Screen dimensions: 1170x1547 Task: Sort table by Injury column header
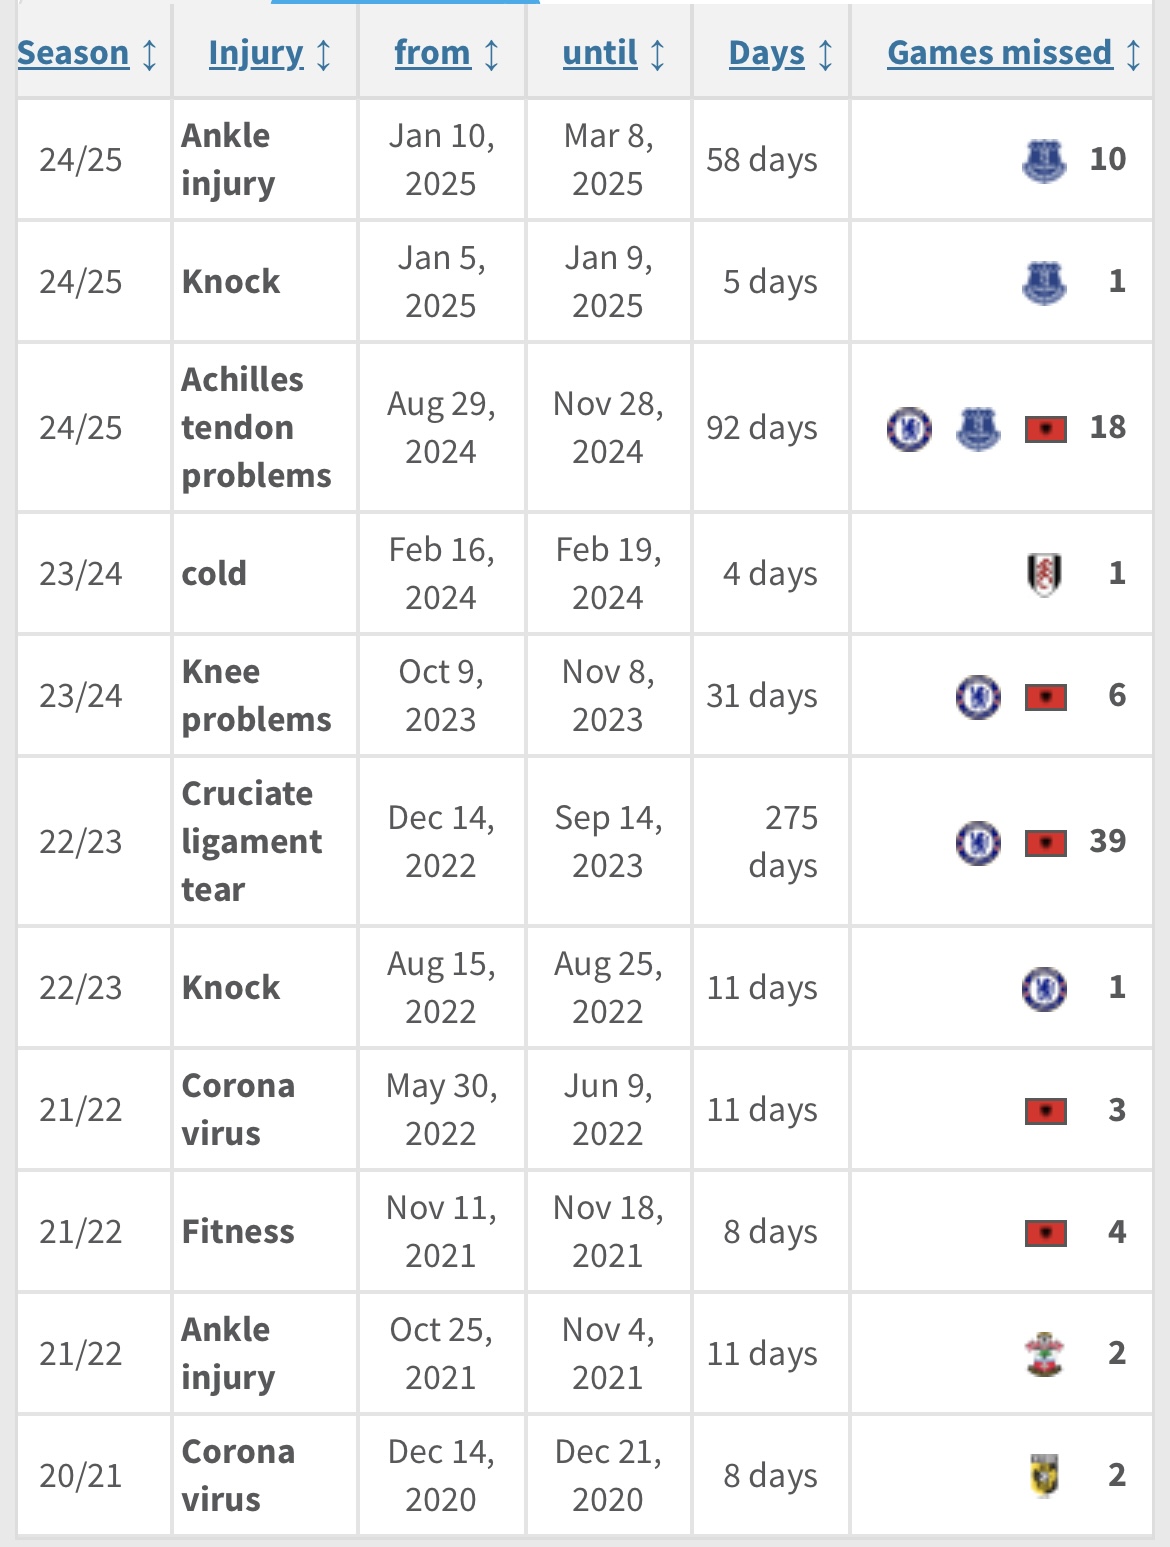(x=255, y=53)
